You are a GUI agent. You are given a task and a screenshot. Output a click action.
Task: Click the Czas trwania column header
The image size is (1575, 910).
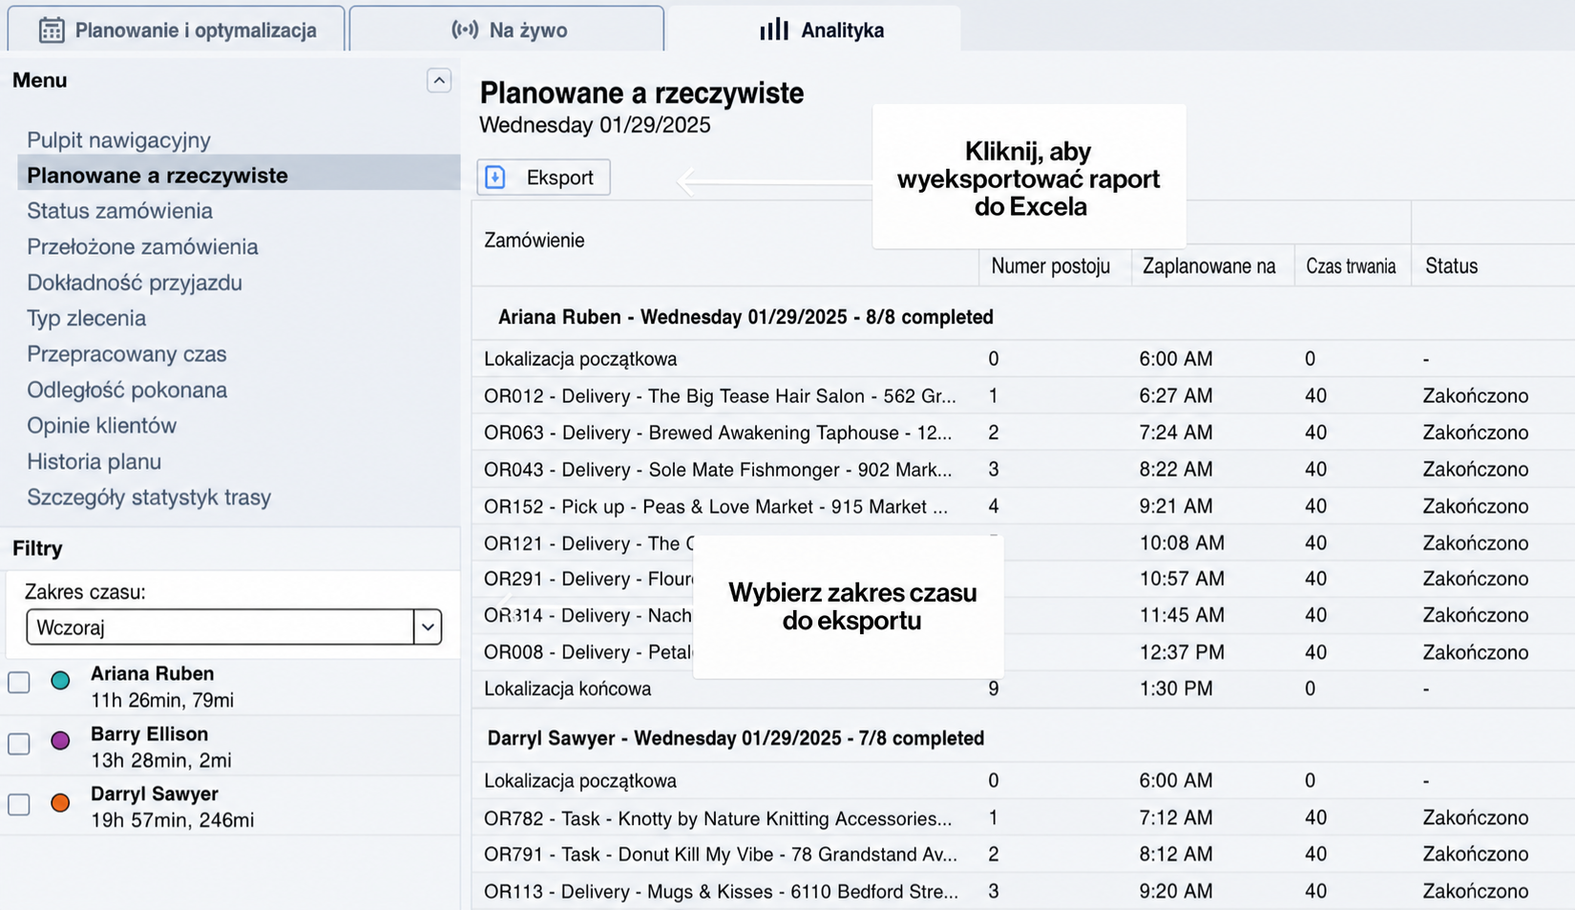pos(1351,266)
